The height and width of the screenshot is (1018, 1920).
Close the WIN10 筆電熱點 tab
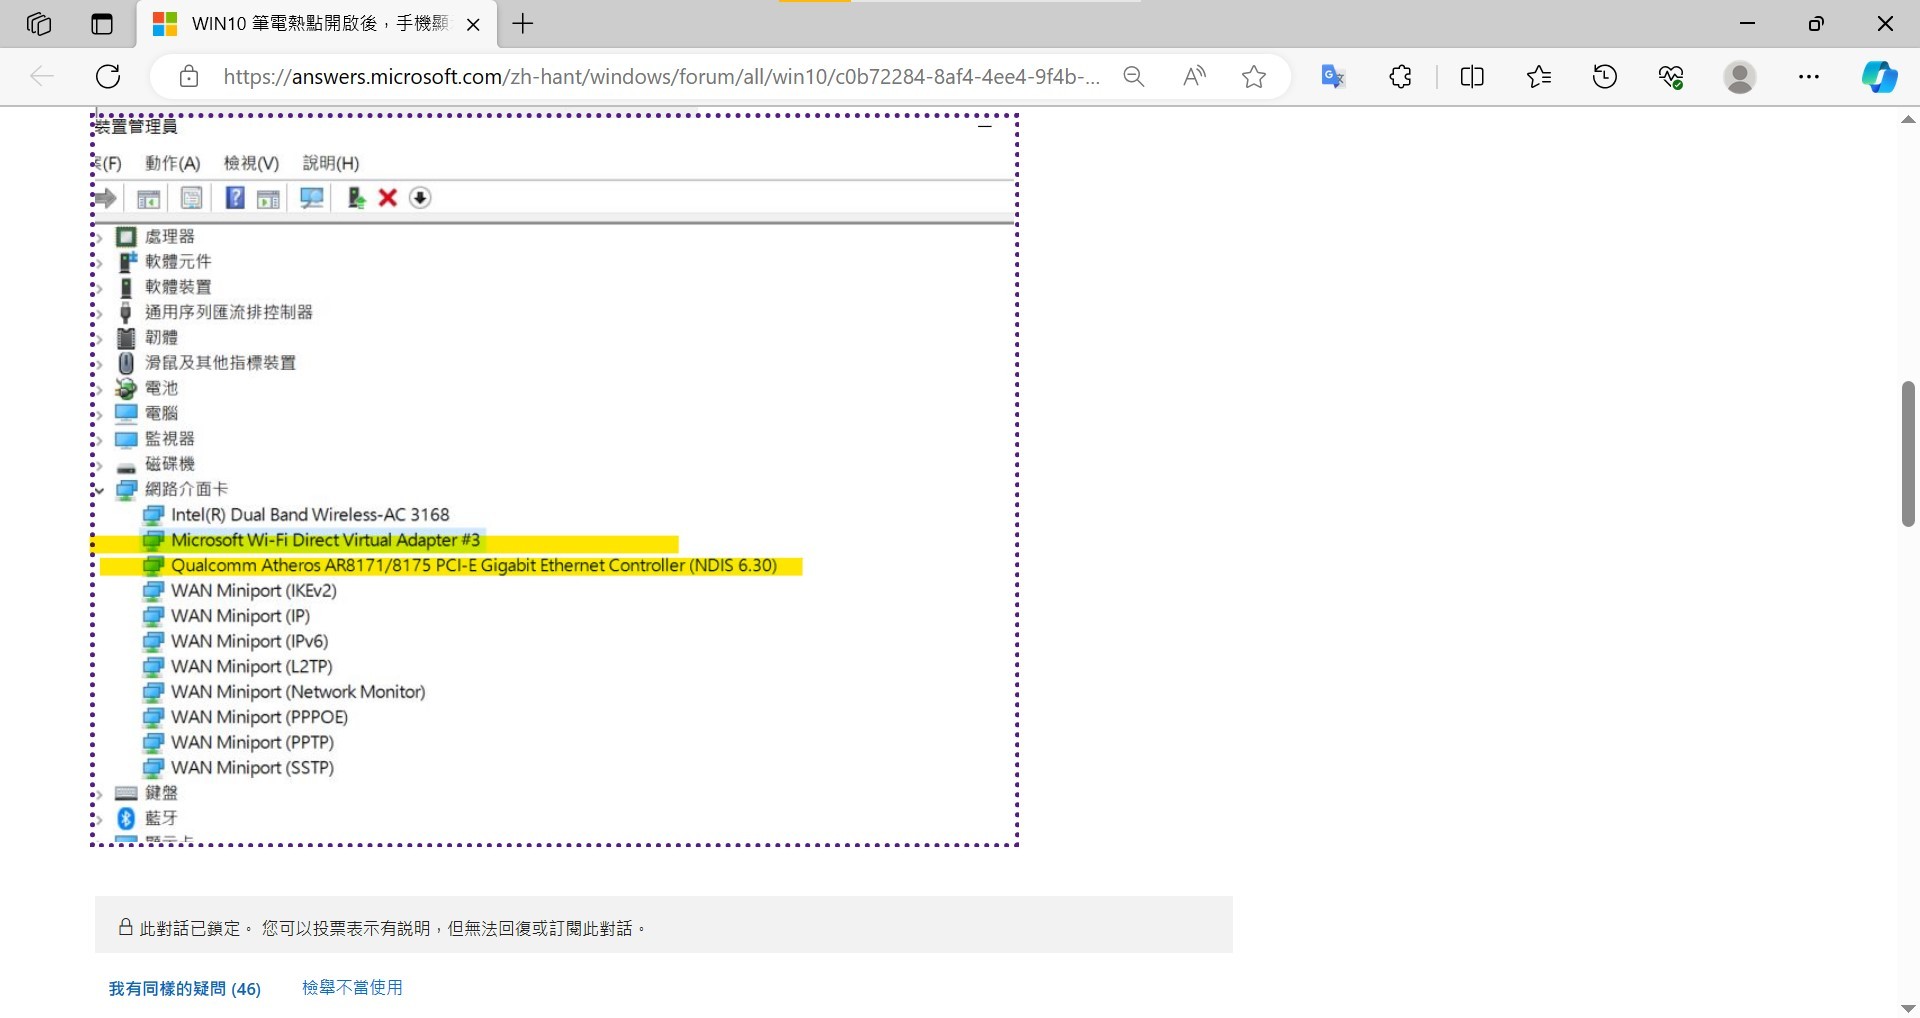(x=474, y=25)
